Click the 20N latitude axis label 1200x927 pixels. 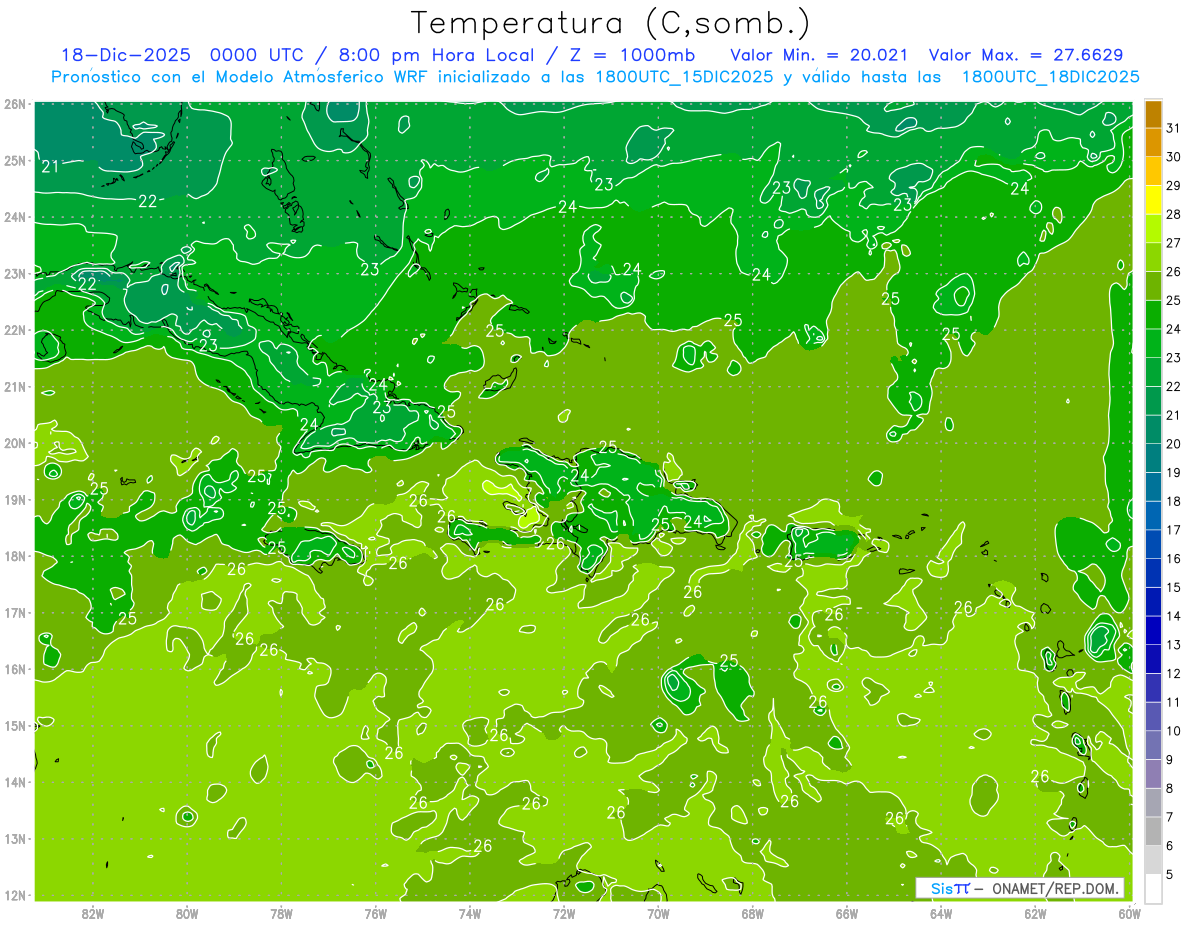15,443
